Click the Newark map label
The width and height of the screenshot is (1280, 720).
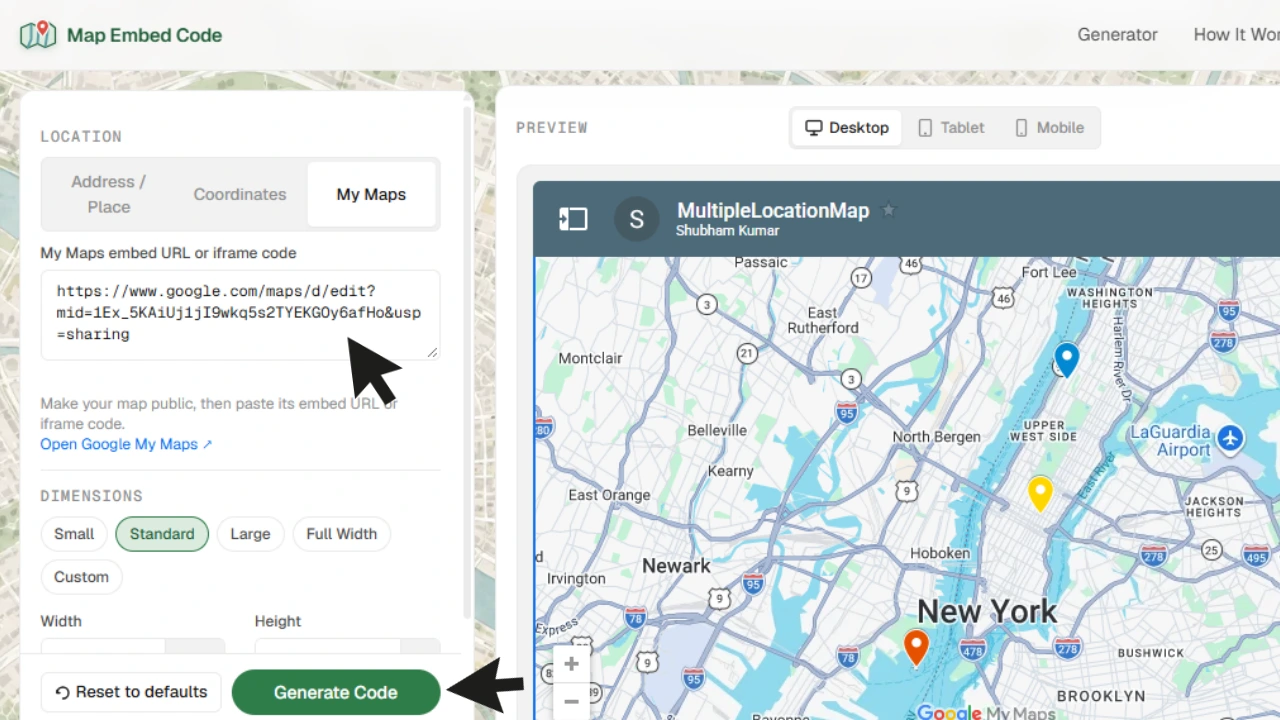[676, 566]
